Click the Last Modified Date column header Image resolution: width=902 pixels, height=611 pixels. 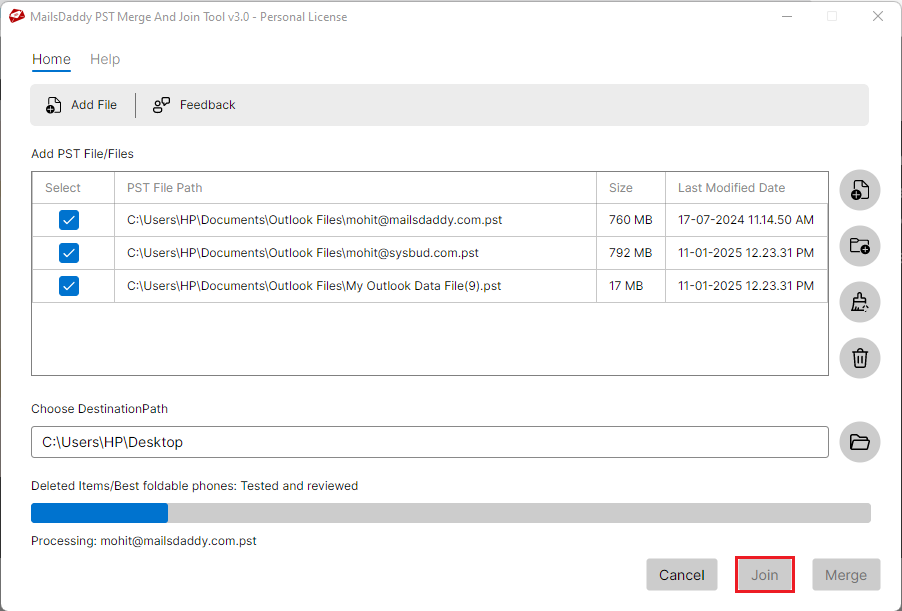tap(747, 188)
